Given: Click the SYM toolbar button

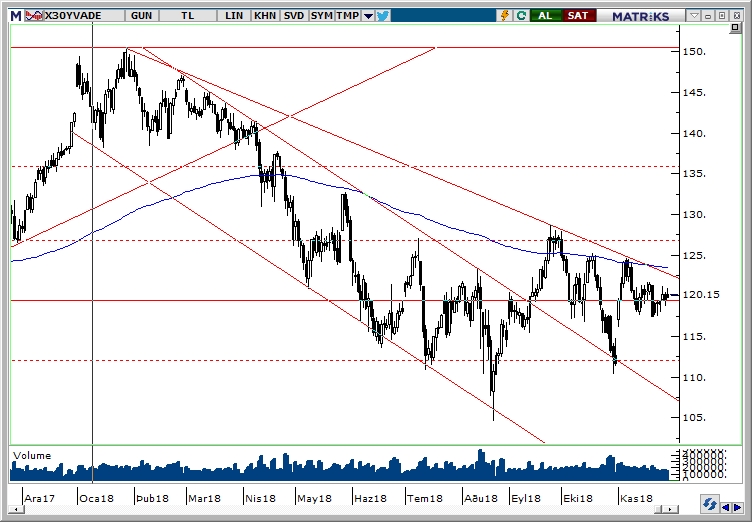Looking at the screenshot, I should click(321, 16).
